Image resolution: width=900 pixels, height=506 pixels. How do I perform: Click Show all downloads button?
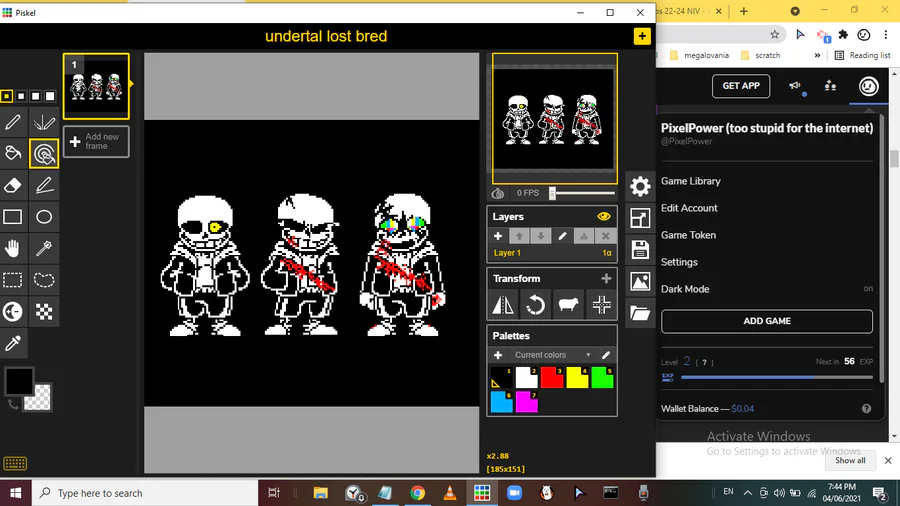point(850,460)
